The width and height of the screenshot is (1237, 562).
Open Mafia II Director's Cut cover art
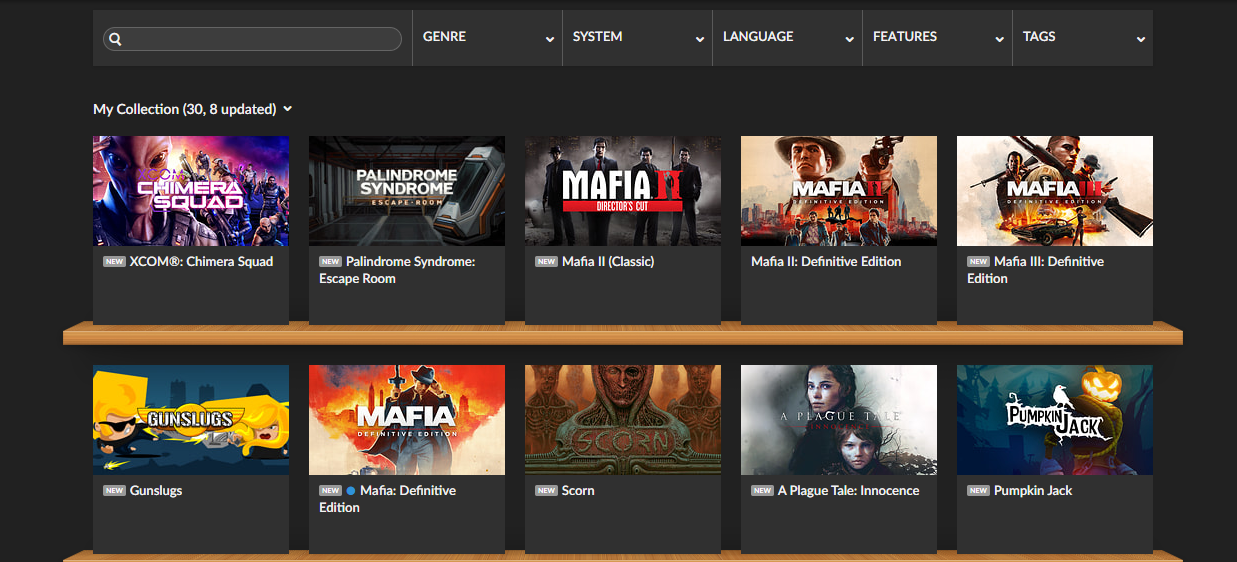623,191
